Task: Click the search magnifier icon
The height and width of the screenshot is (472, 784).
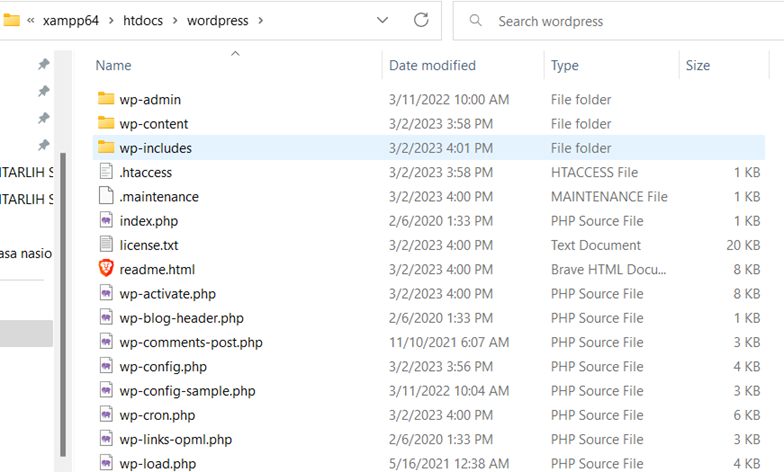Action: [x=475, y=21]
